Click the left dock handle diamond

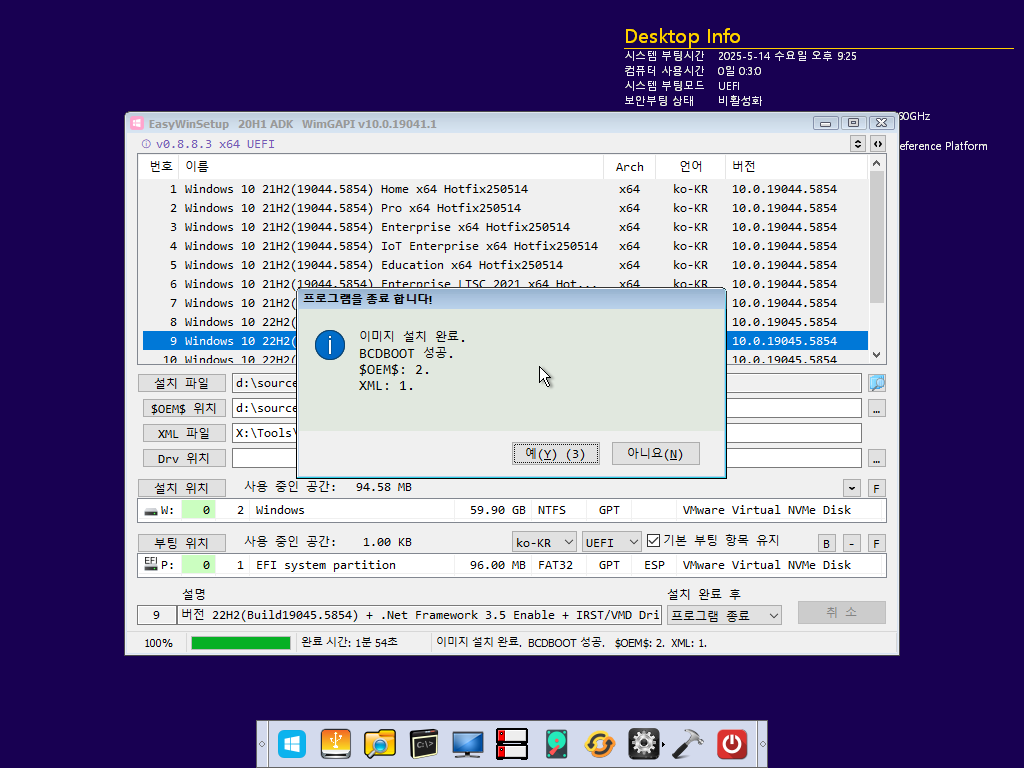pos(262,744)
